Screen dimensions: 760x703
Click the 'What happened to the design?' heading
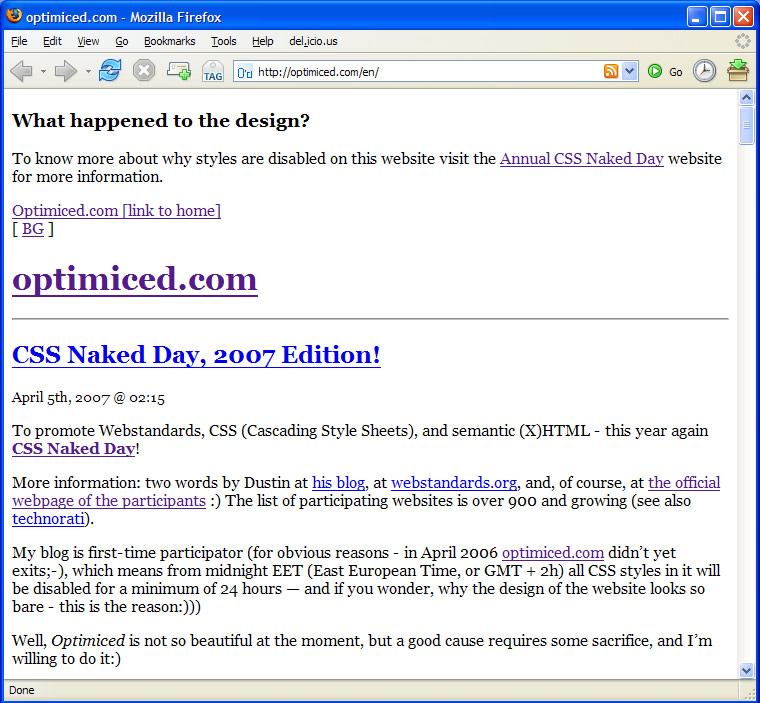coord(160,120)
